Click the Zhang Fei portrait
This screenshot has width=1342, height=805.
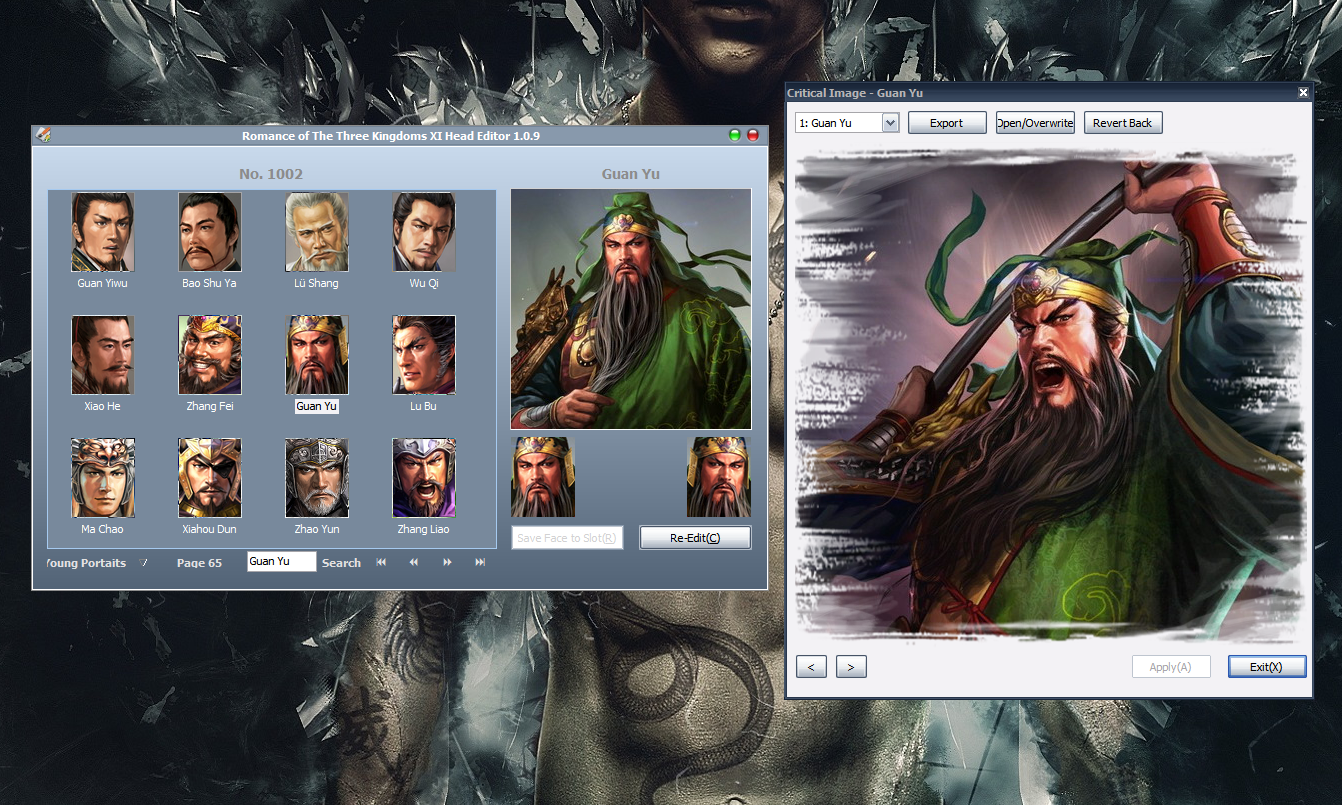[210, 355]
